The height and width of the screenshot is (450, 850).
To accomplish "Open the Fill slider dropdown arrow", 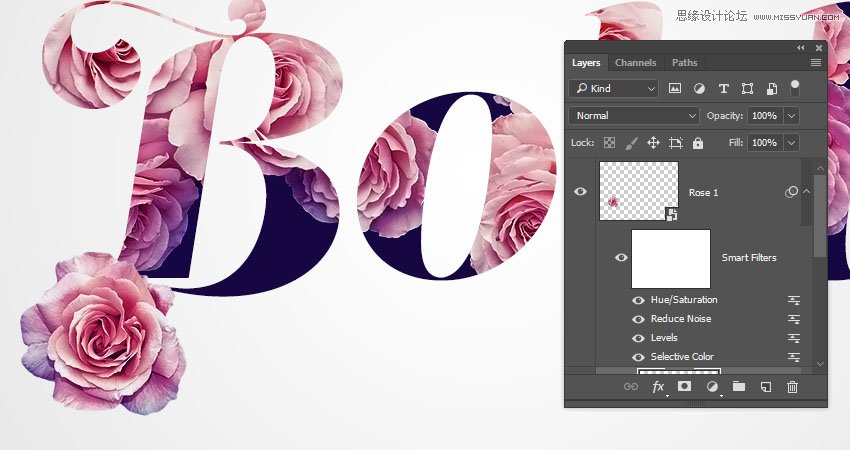I will pos(791,143).
